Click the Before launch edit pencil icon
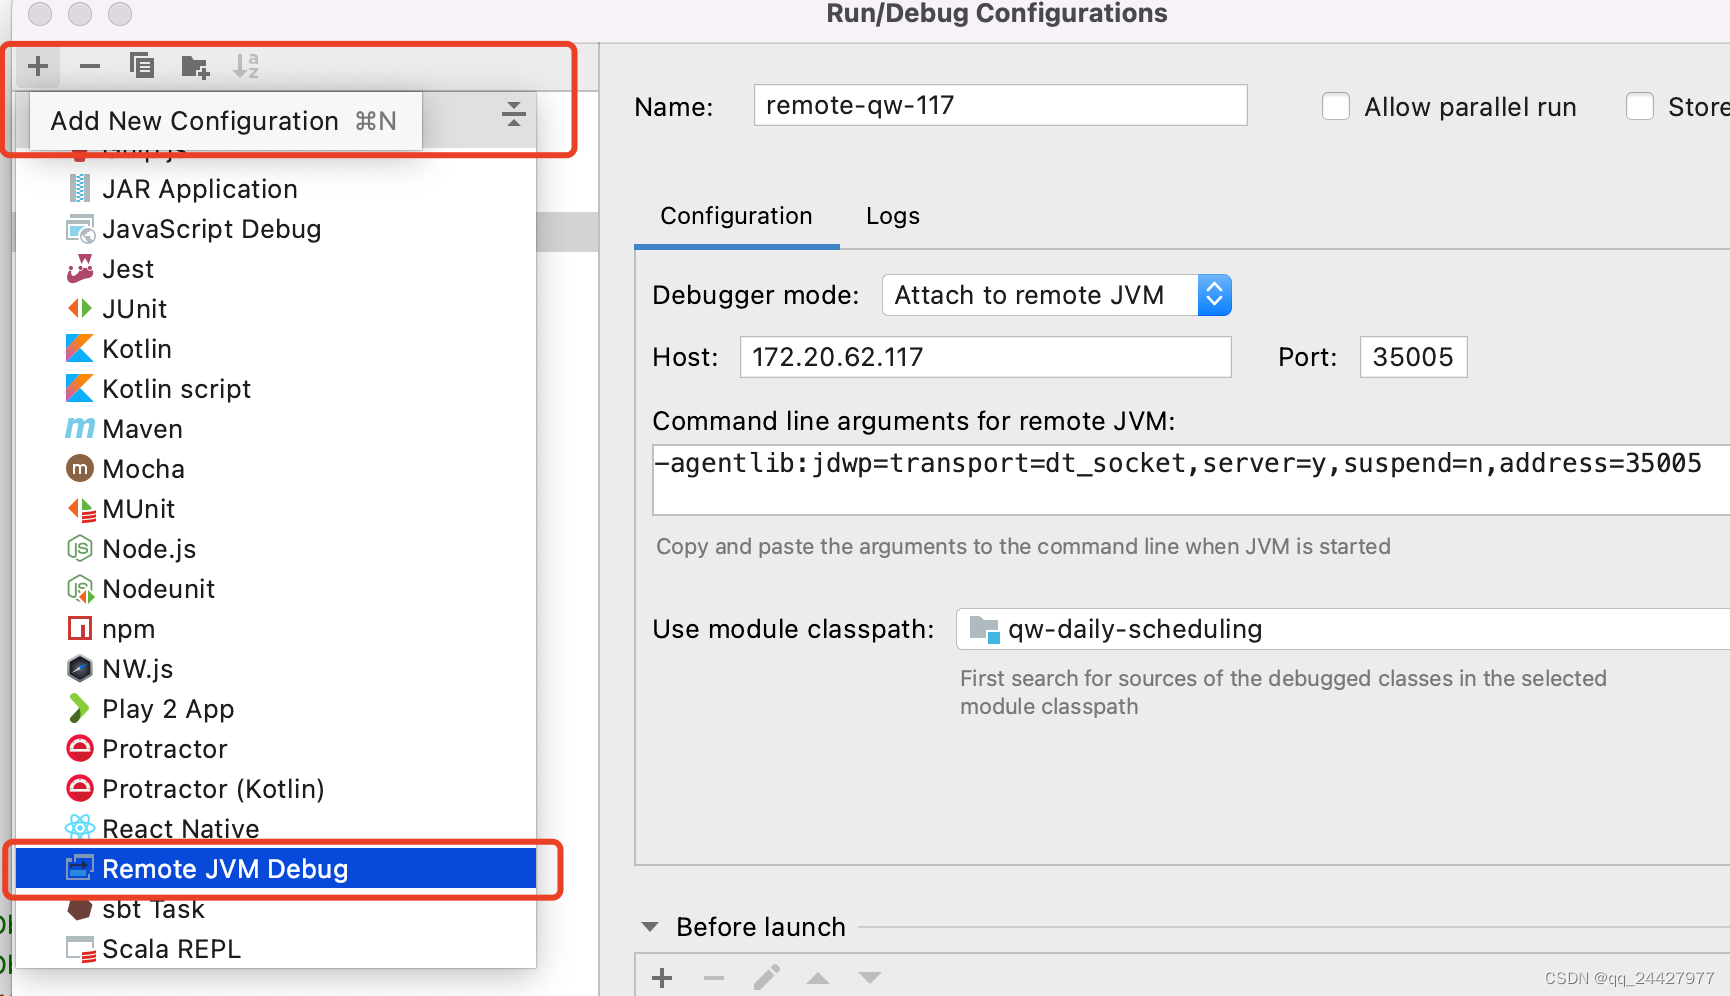The height and width of the screenshot is (996, 1730). (766, 978)
